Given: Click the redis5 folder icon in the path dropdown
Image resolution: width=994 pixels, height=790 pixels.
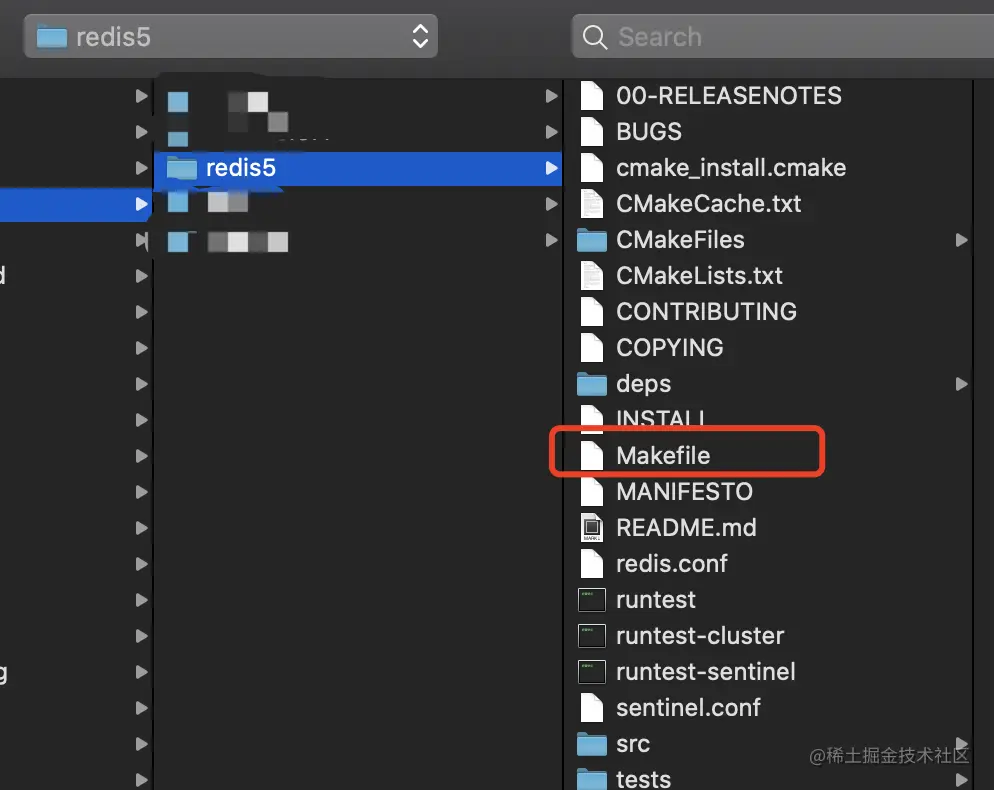Looking at the screenshot, I should (x=52, y=37).
